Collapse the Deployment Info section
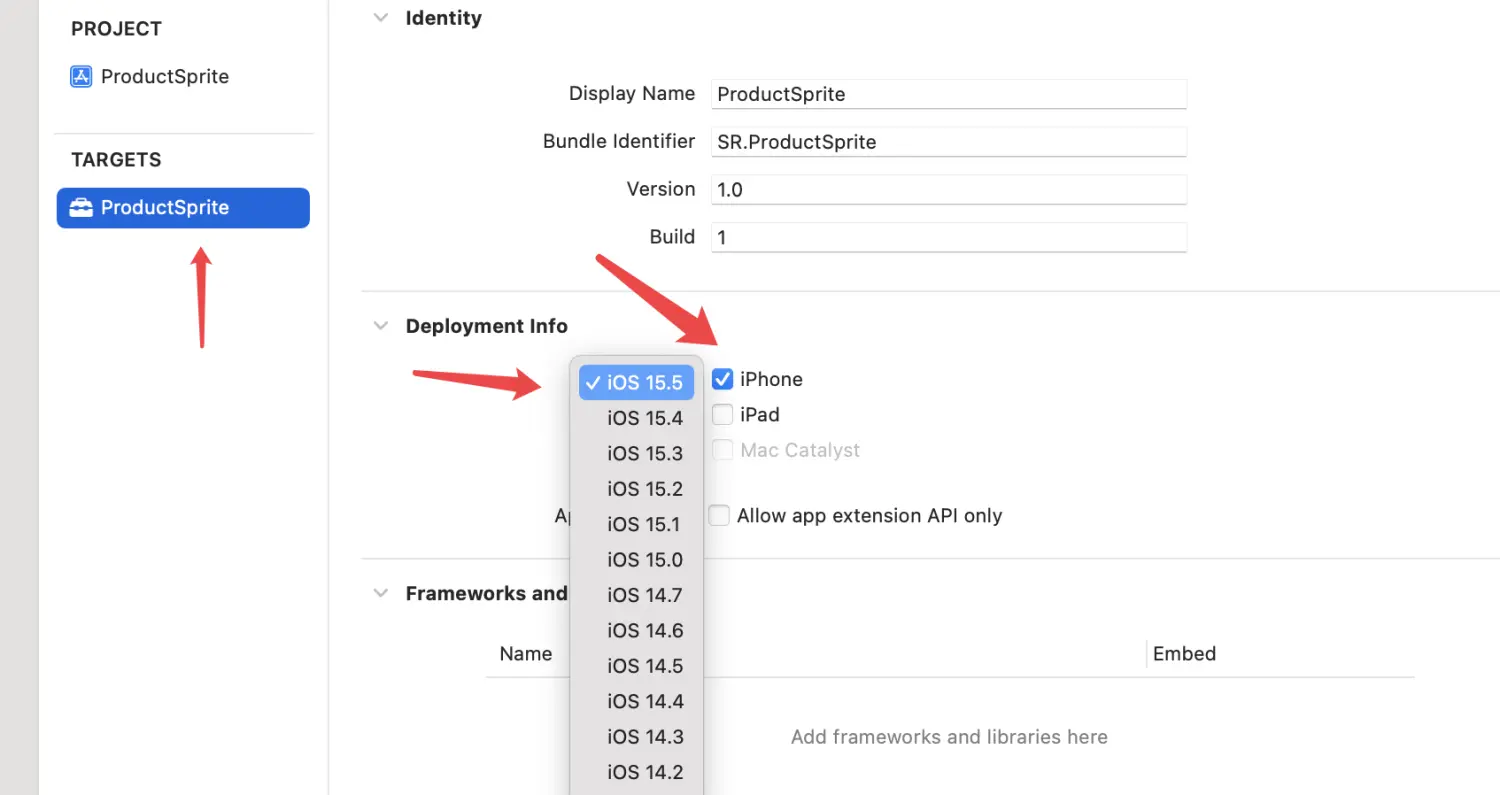 point(380,326)
